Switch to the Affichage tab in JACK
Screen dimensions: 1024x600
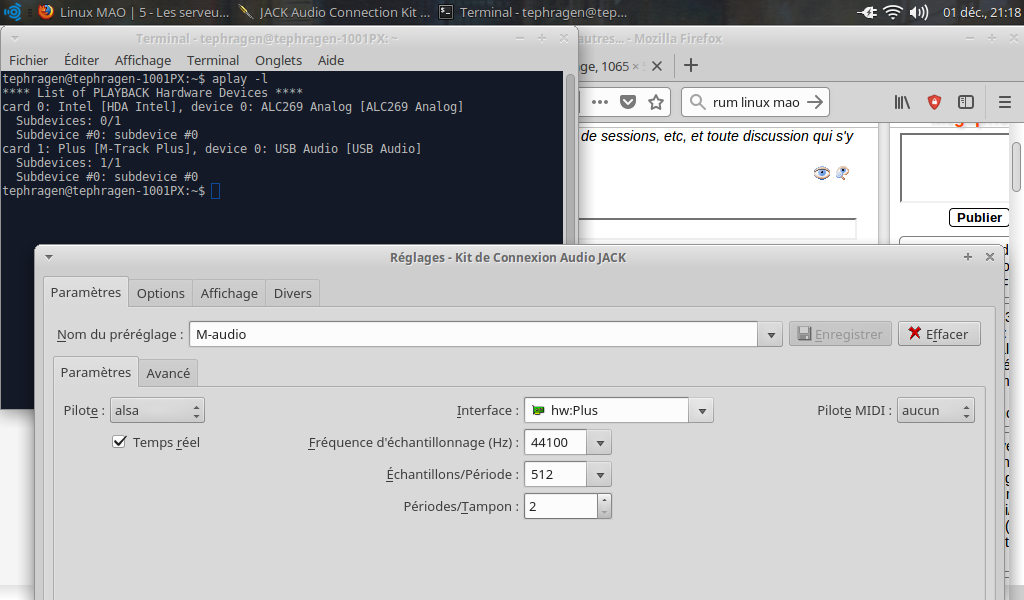(x=229, y=293)
